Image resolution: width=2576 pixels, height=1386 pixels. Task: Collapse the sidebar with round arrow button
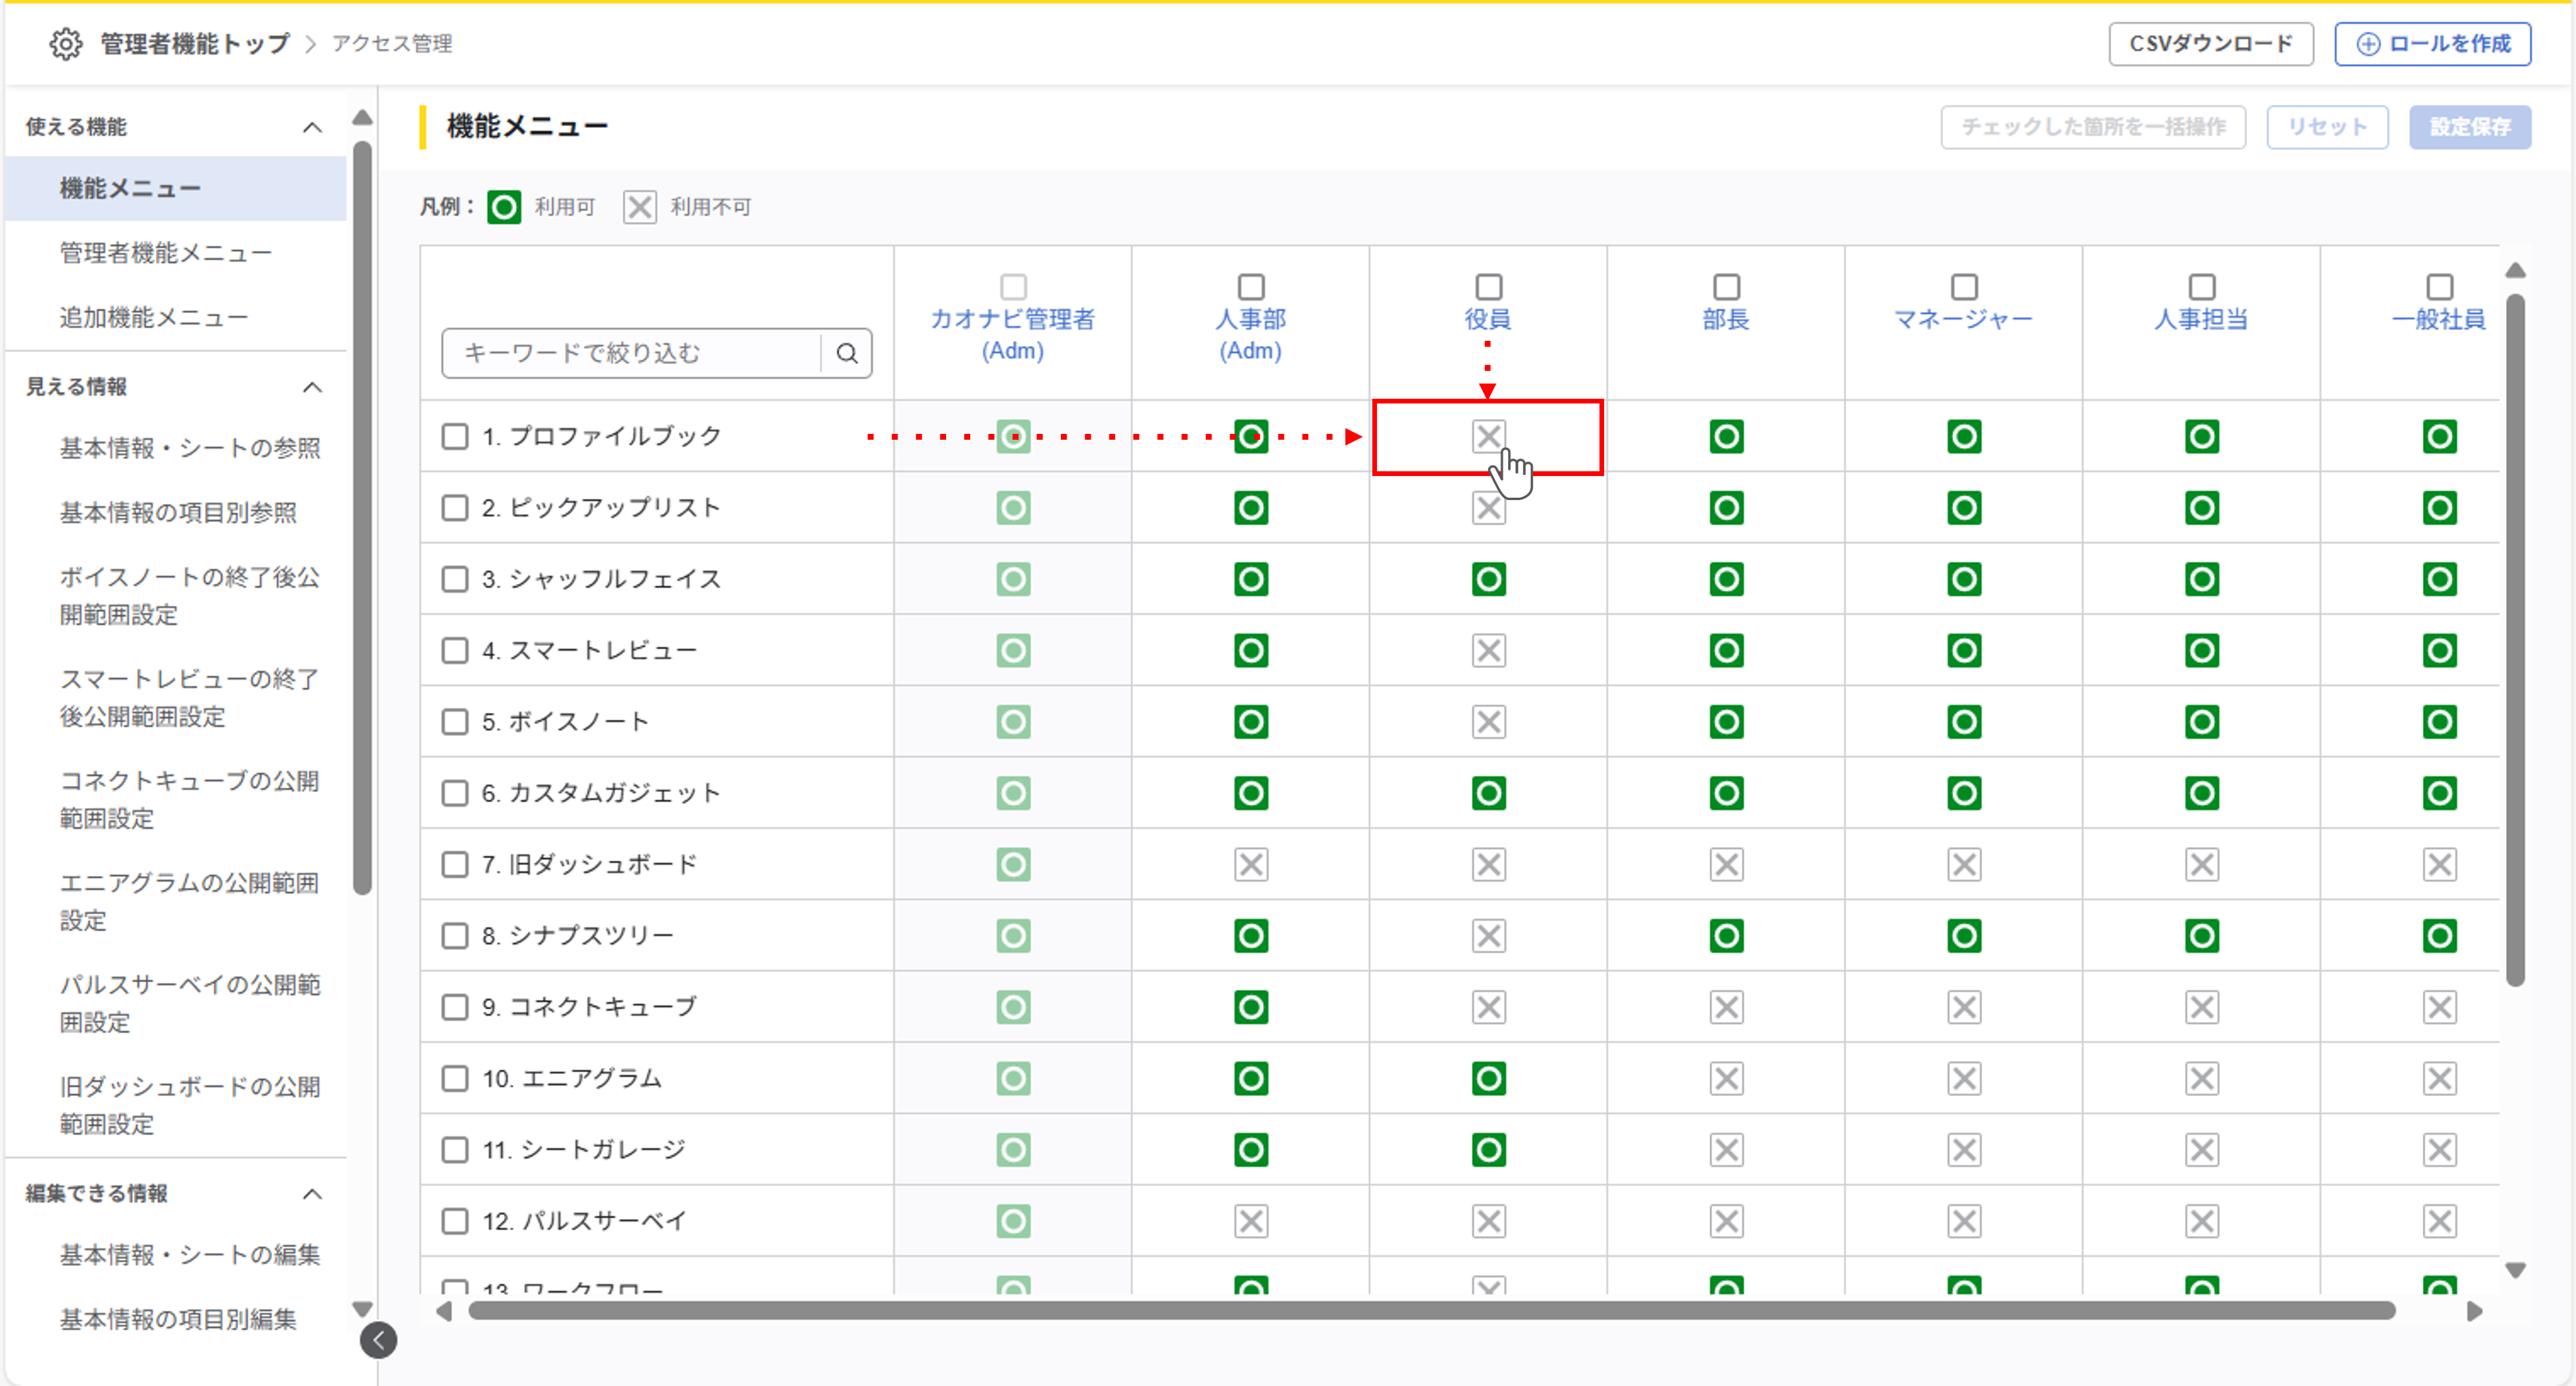379,1340
